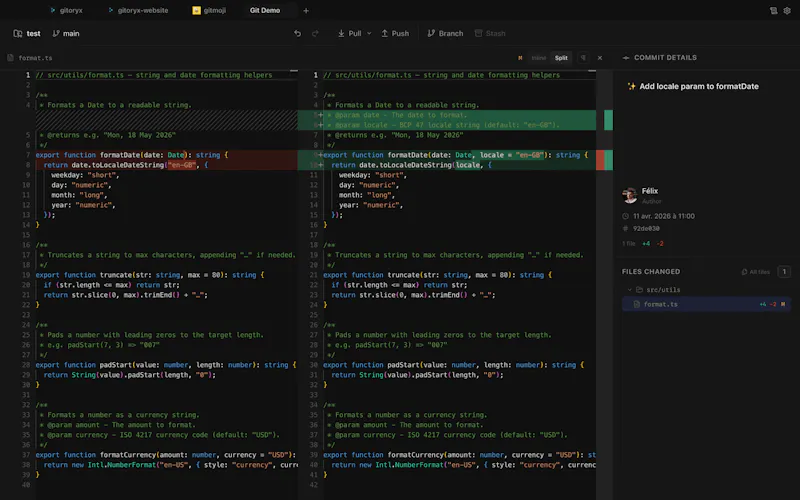Click the Pull download arrow icon
800x500 pixels.
pos(341,34)
